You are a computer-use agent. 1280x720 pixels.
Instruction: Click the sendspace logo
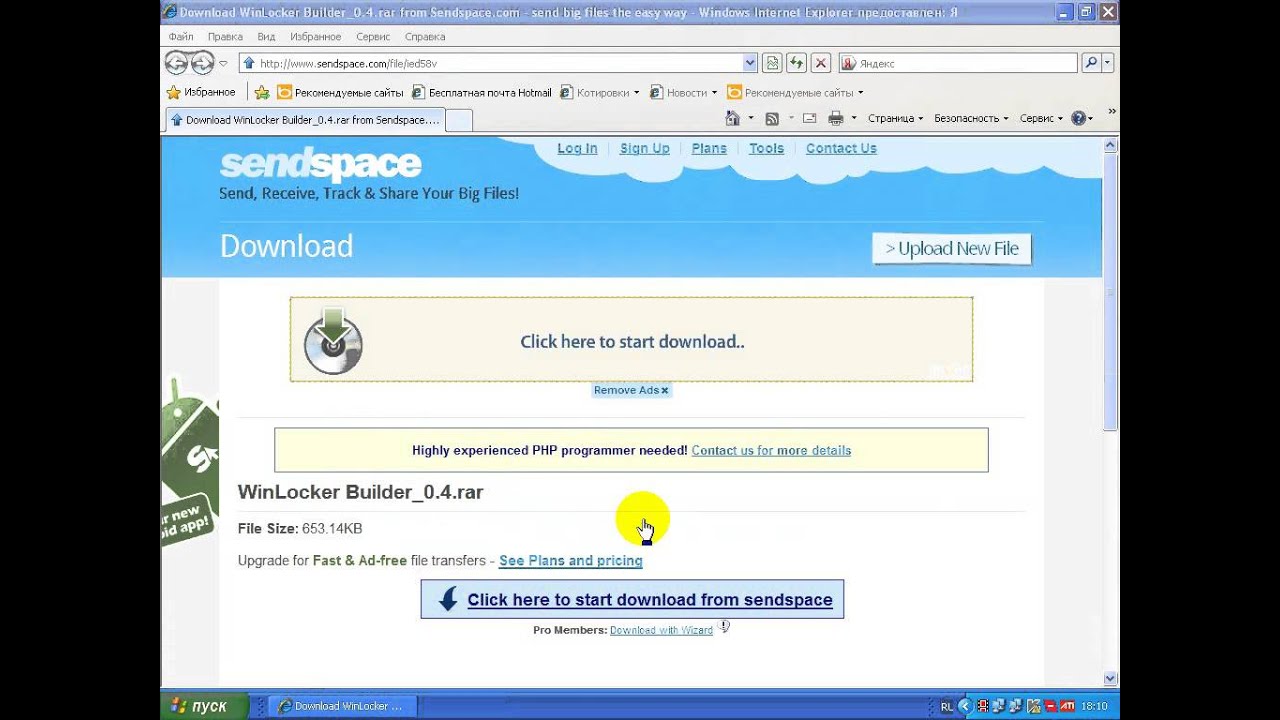[320, 164]
